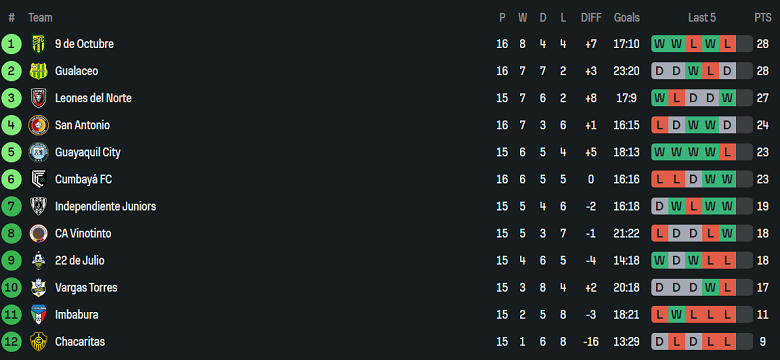Click Imbabura's green W form result
This screenshot has width=780, height=360.
pos(677,315)
